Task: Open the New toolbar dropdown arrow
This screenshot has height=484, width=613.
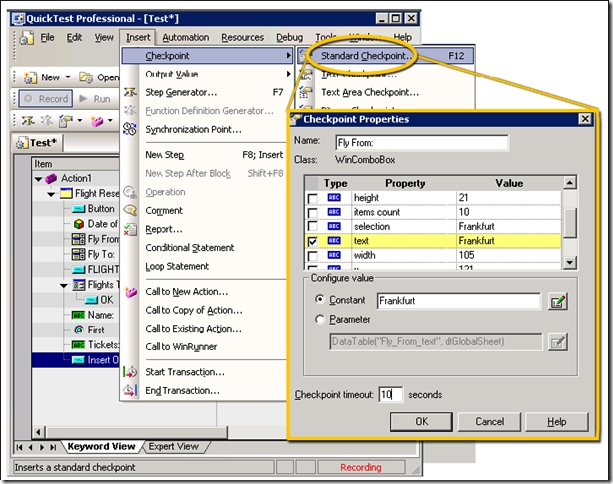Action: [68, 77]
